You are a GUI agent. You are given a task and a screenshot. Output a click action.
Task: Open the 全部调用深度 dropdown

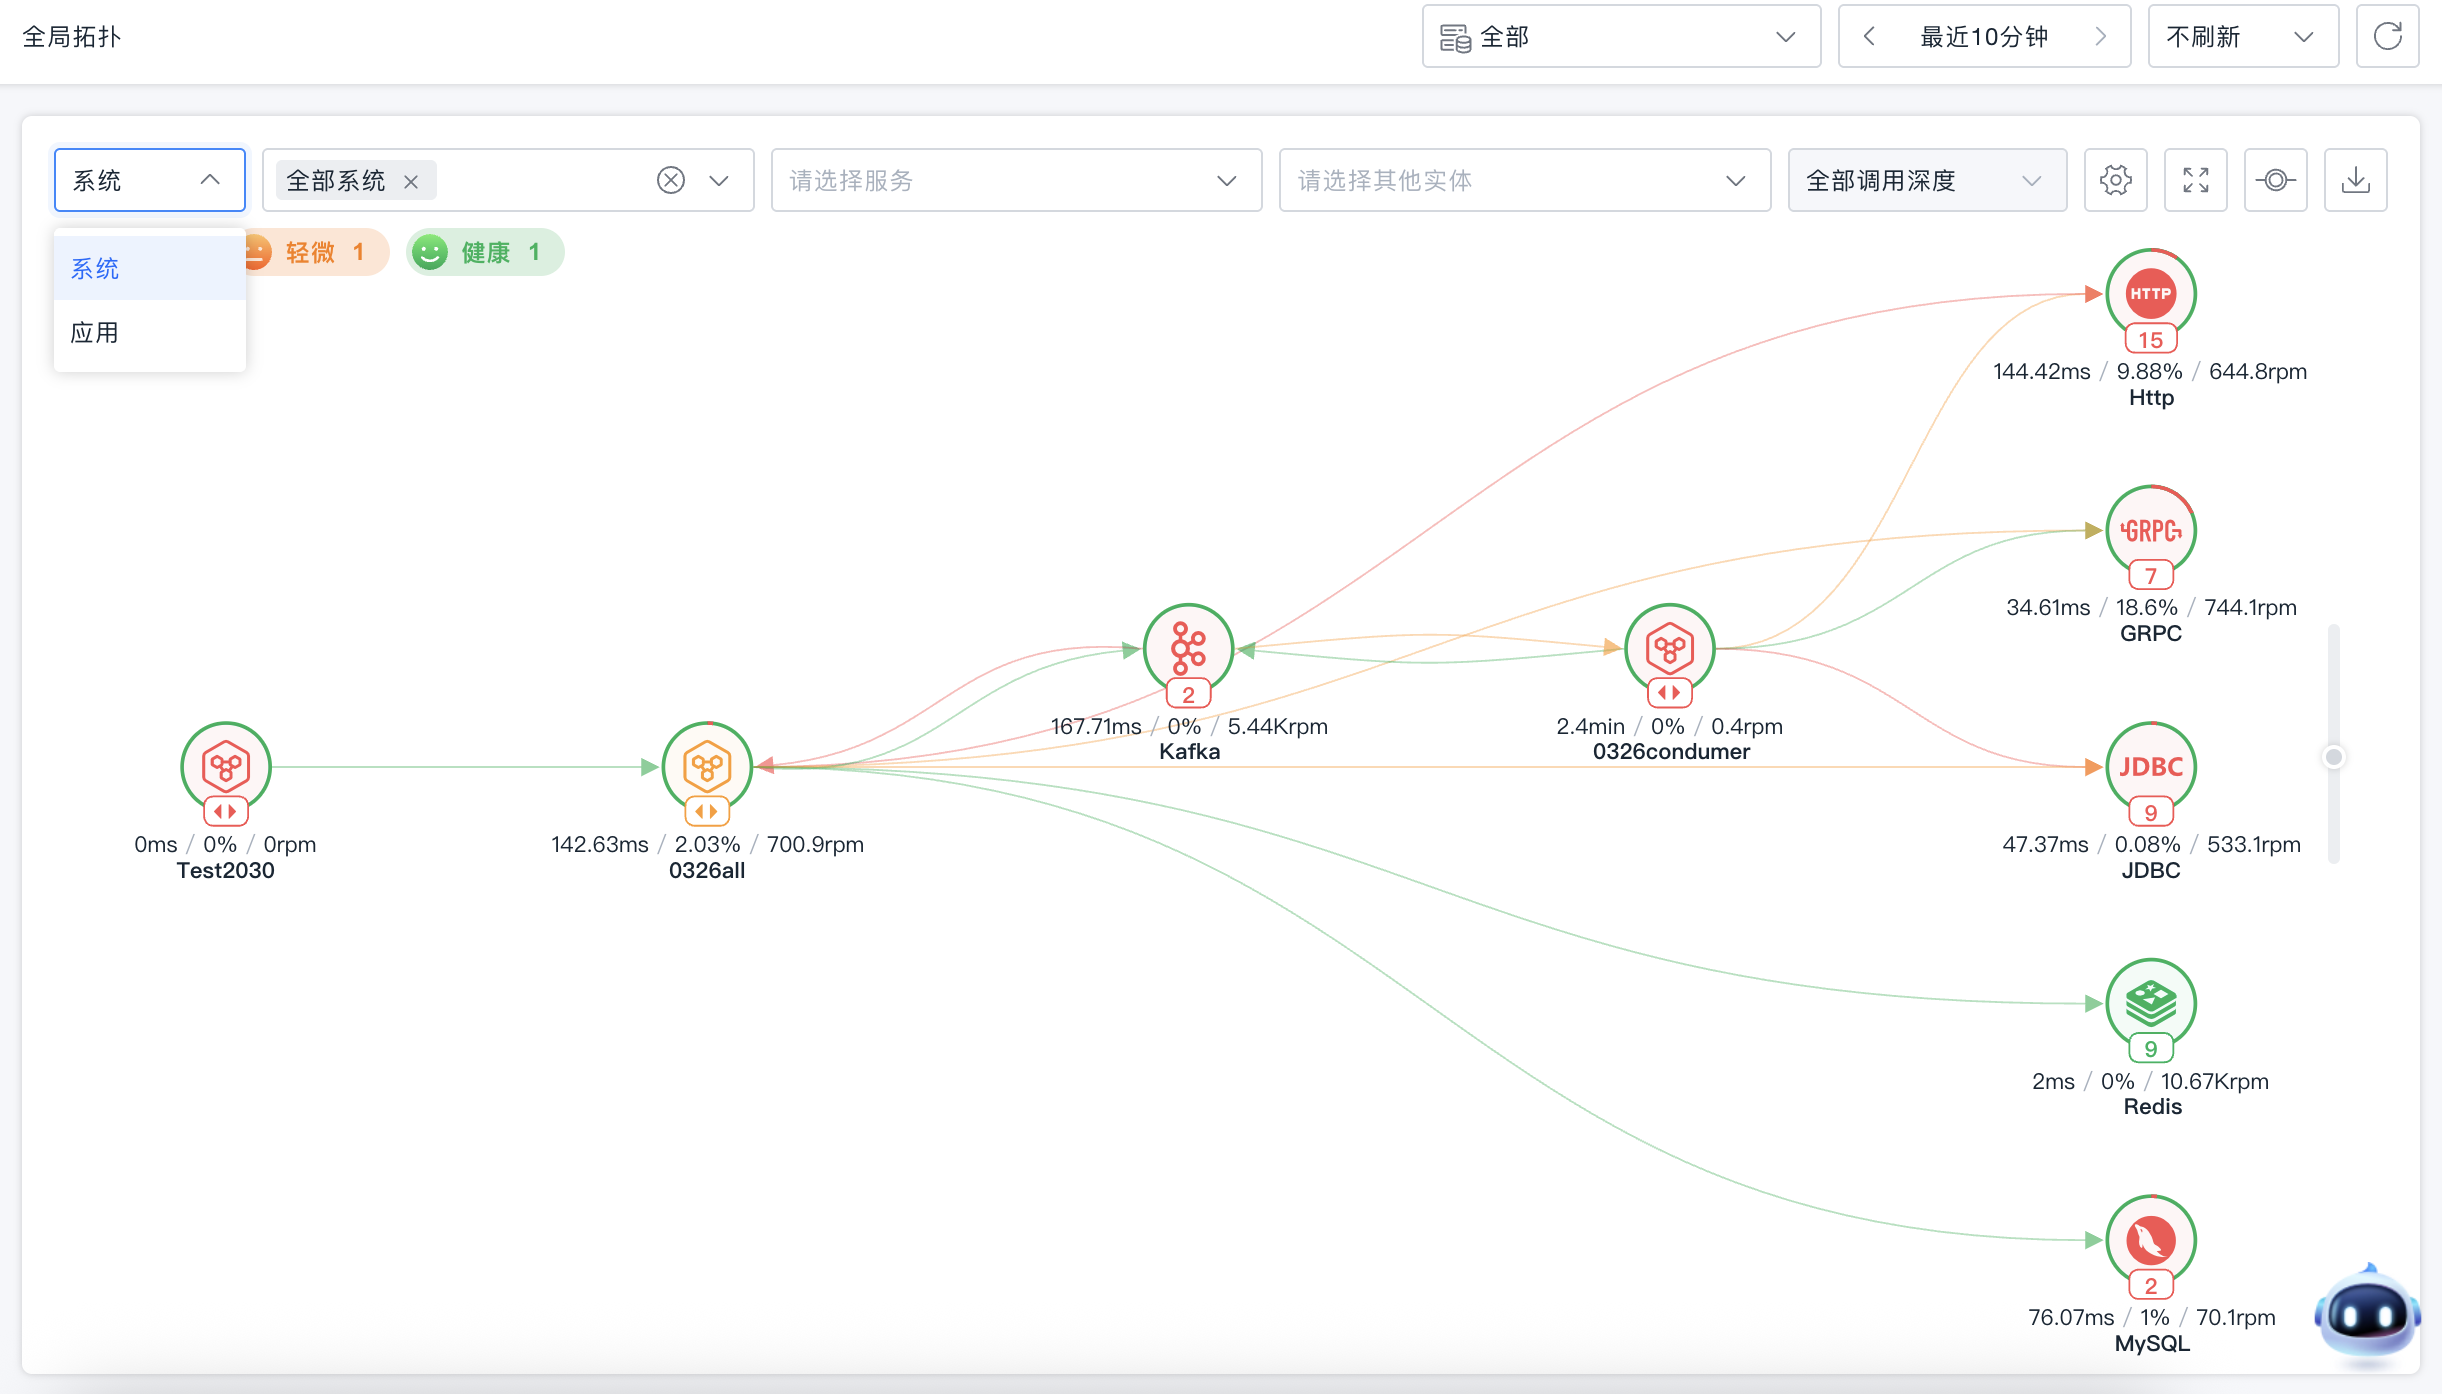tap(1927, 180)
